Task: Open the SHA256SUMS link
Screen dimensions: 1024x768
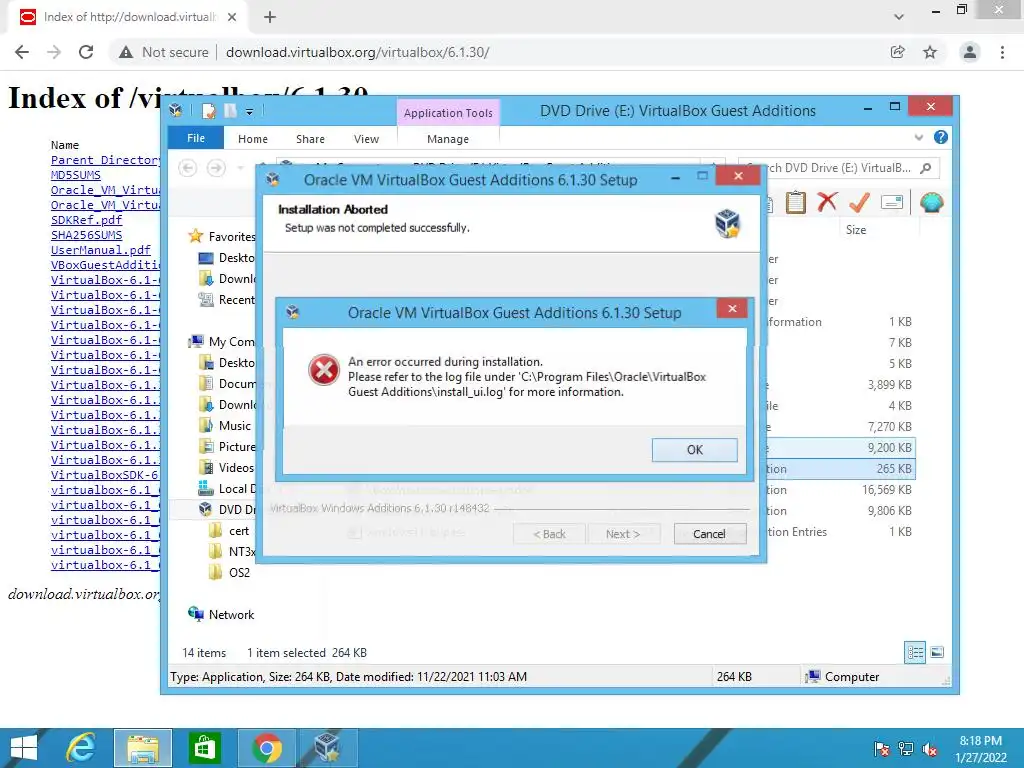Action: [86, 235]
